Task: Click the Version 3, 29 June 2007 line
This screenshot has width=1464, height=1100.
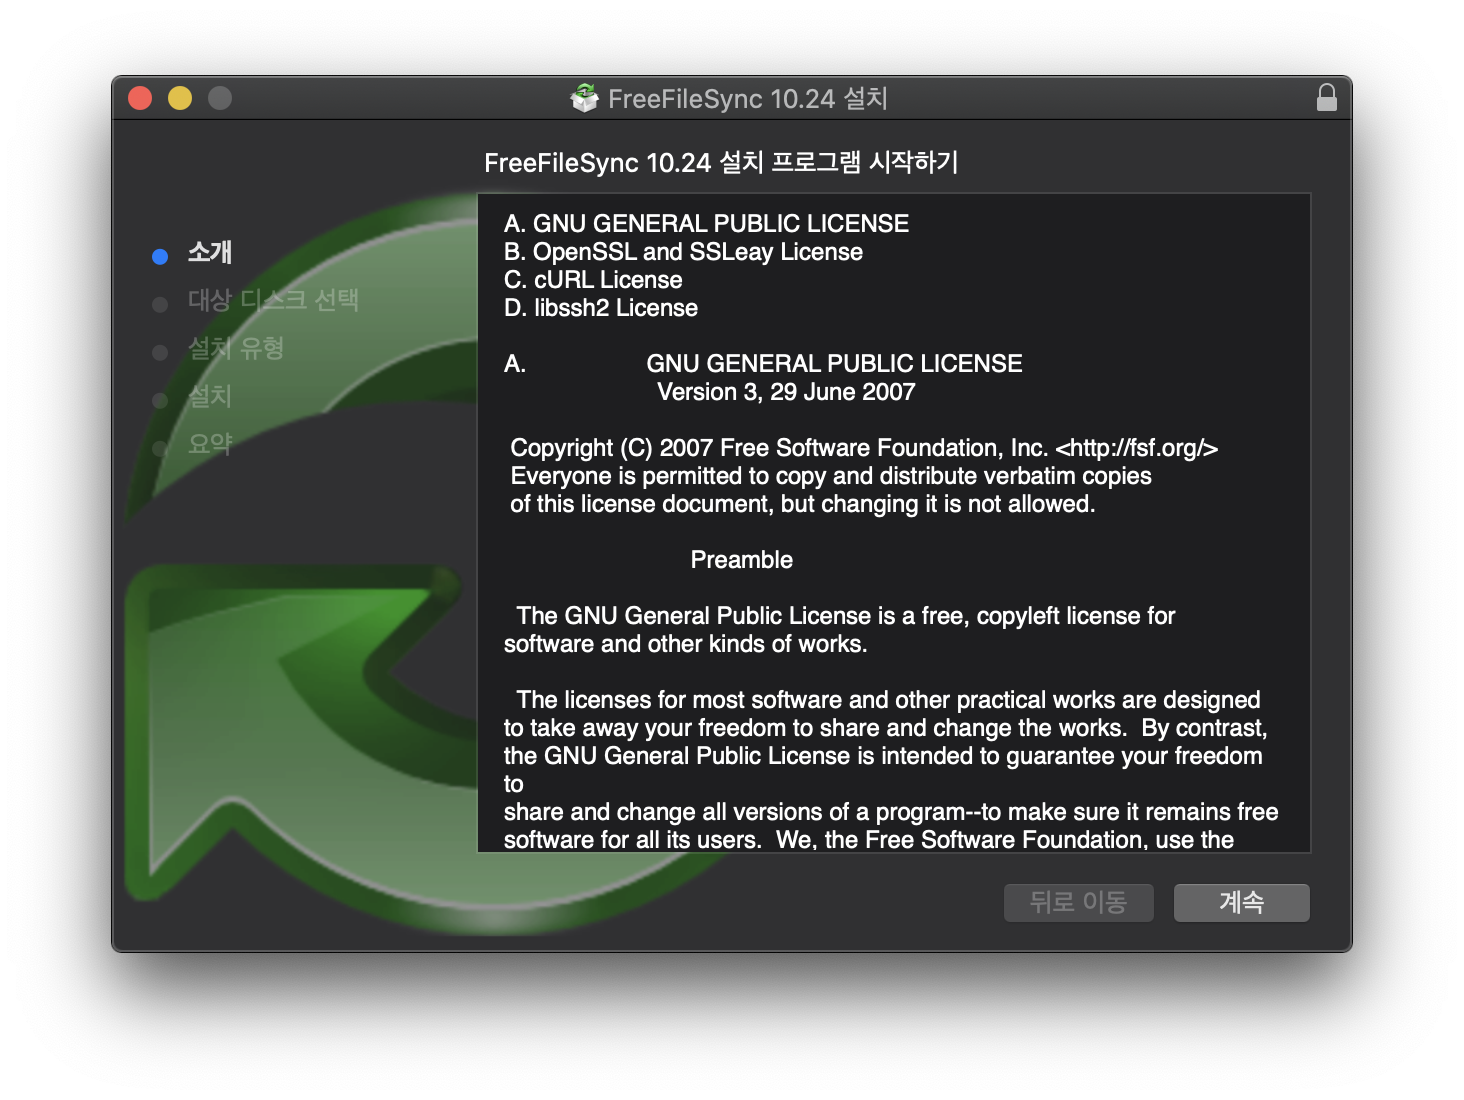Action: point(786,391)
